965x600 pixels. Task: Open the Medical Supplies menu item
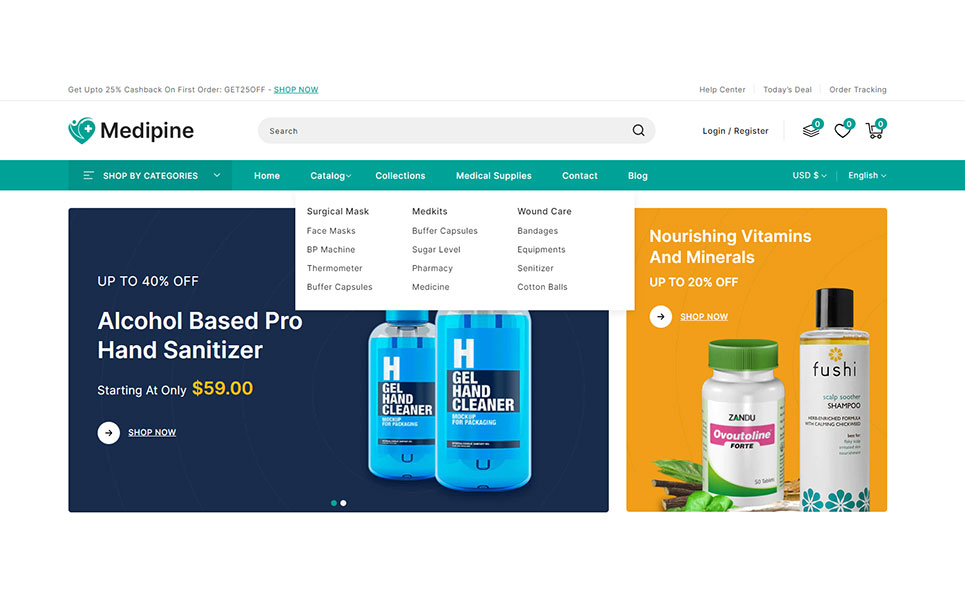pyautogui.click(x=494, y=176)
